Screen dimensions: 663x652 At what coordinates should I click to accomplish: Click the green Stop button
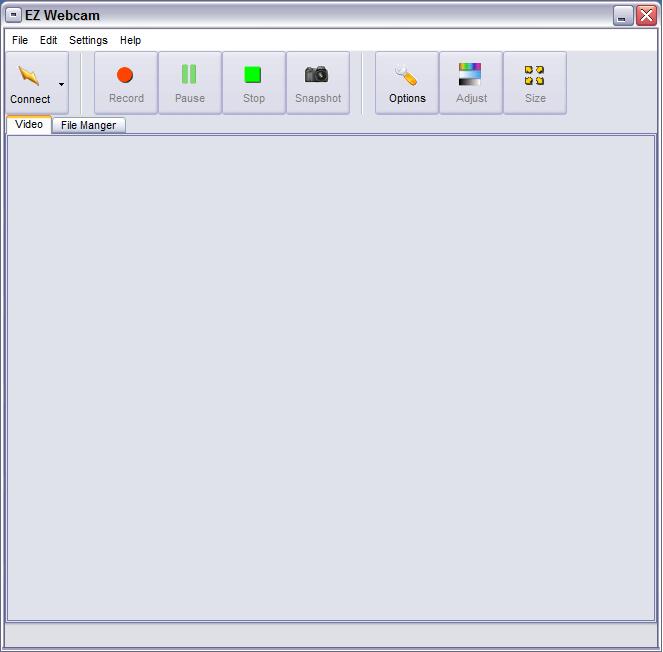(254, 83)
